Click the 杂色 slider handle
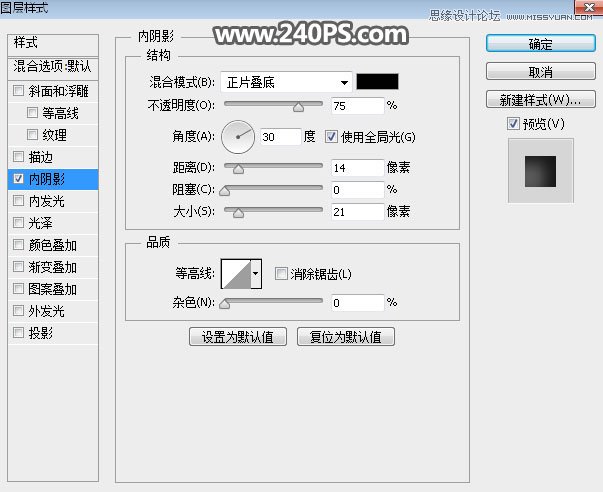603x492 pixels. [225, 304]
